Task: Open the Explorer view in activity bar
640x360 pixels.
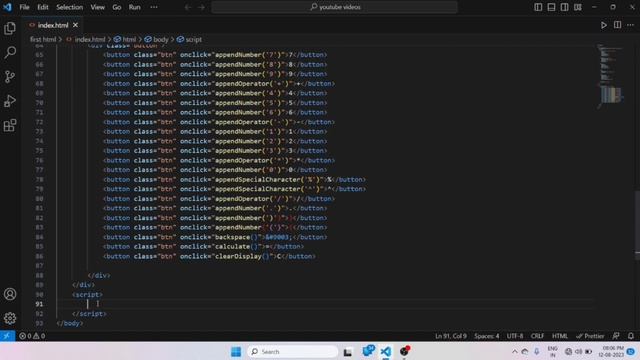Action: click(10, 28)
